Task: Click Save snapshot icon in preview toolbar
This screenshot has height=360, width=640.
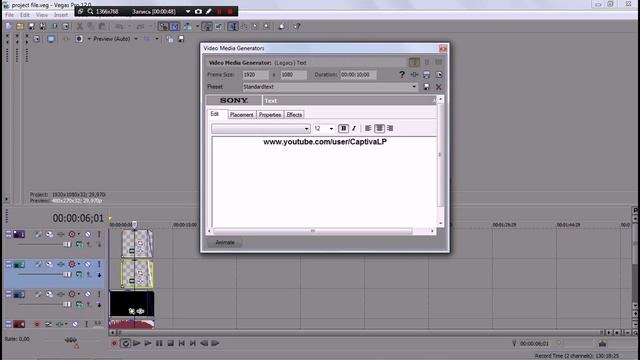Action: tap(181, 39)
